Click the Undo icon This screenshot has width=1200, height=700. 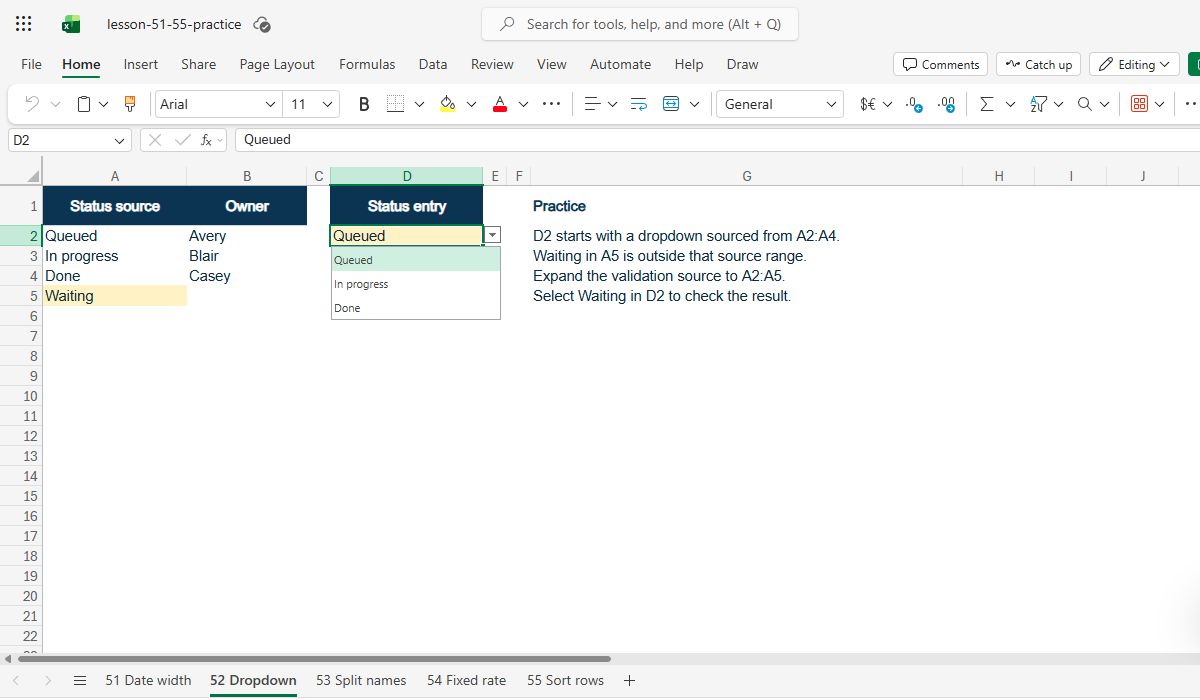(32, 104)
